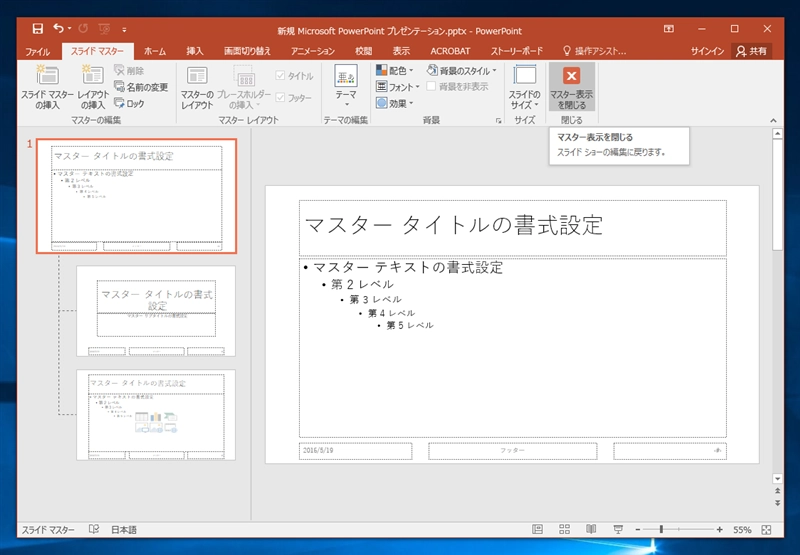Collapse the ribbon with the chevron

(x=773, y=121)
